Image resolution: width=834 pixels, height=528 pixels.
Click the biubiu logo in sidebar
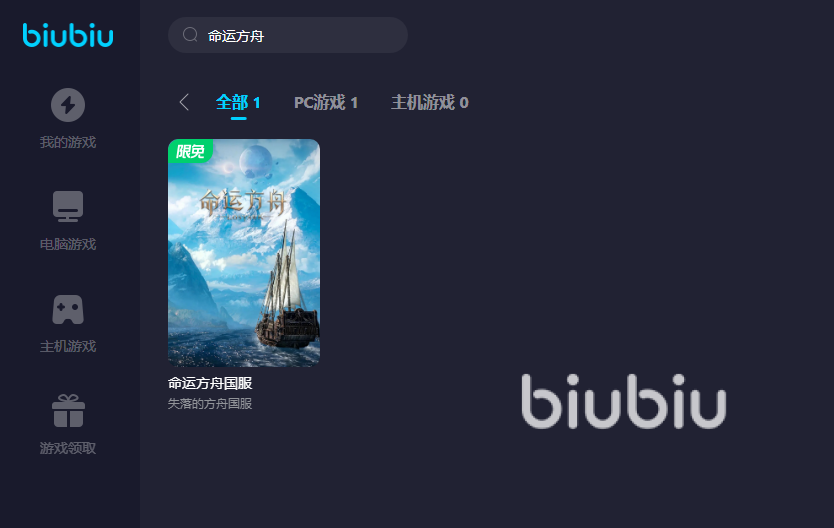click(68, 35)
